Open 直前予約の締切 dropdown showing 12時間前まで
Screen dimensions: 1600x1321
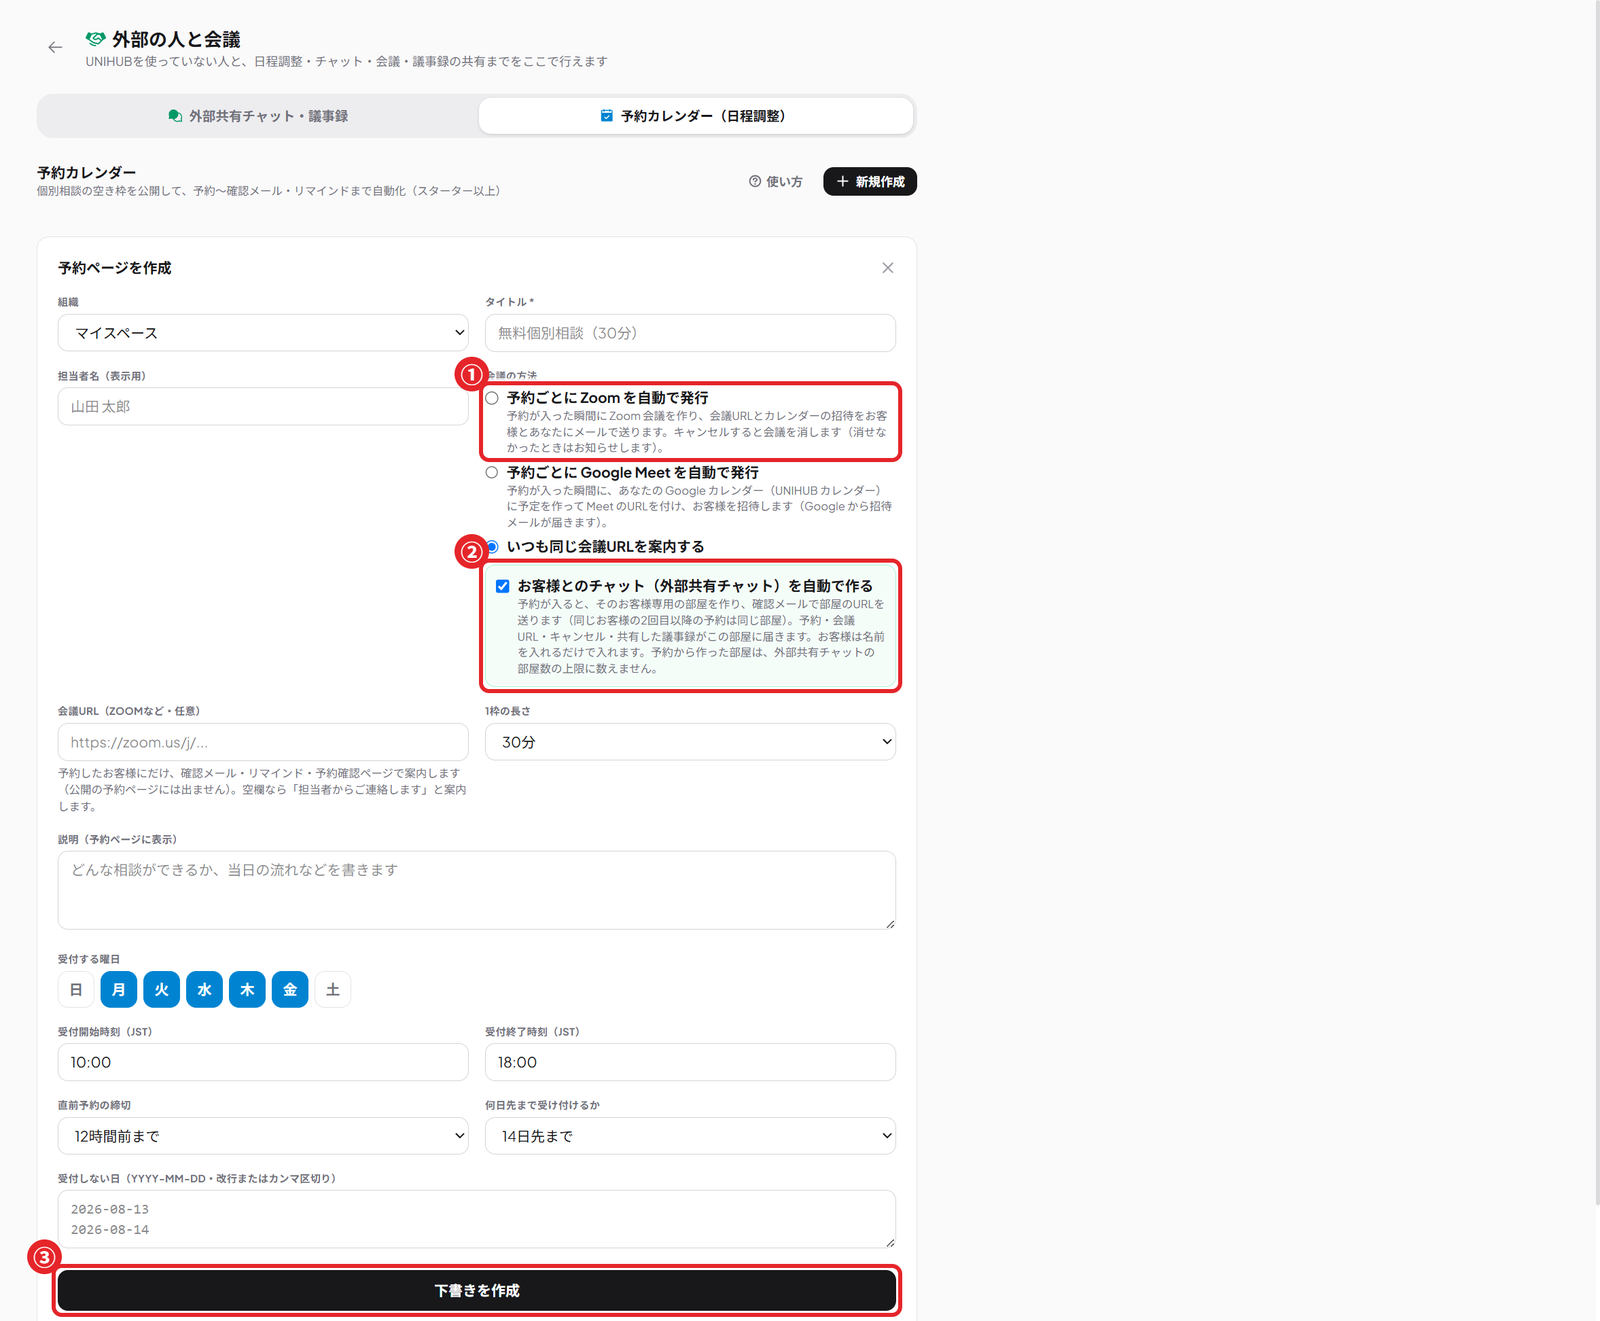(263, 1136)
